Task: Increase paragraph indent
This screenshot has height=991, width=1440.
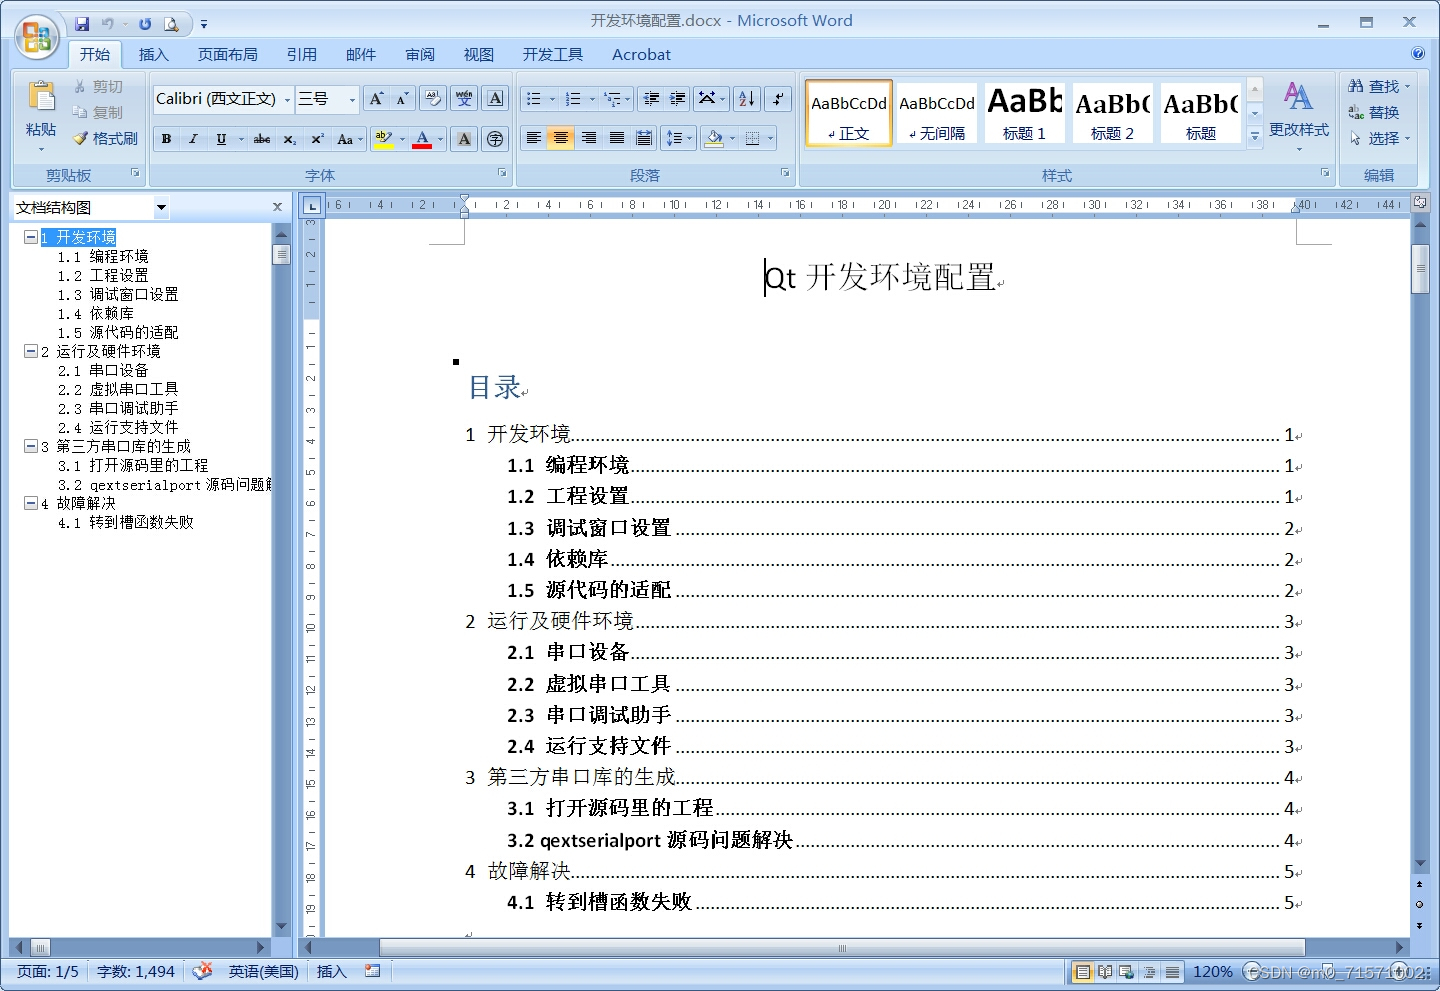Action: (x=677, y=98)
